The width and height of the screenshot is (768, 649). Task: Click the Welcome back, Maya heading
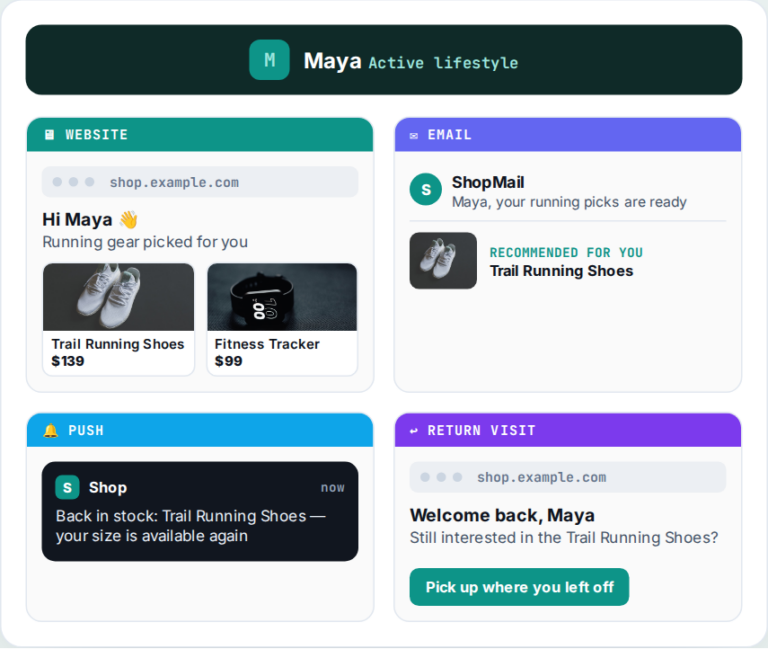[x=502, y=515]
